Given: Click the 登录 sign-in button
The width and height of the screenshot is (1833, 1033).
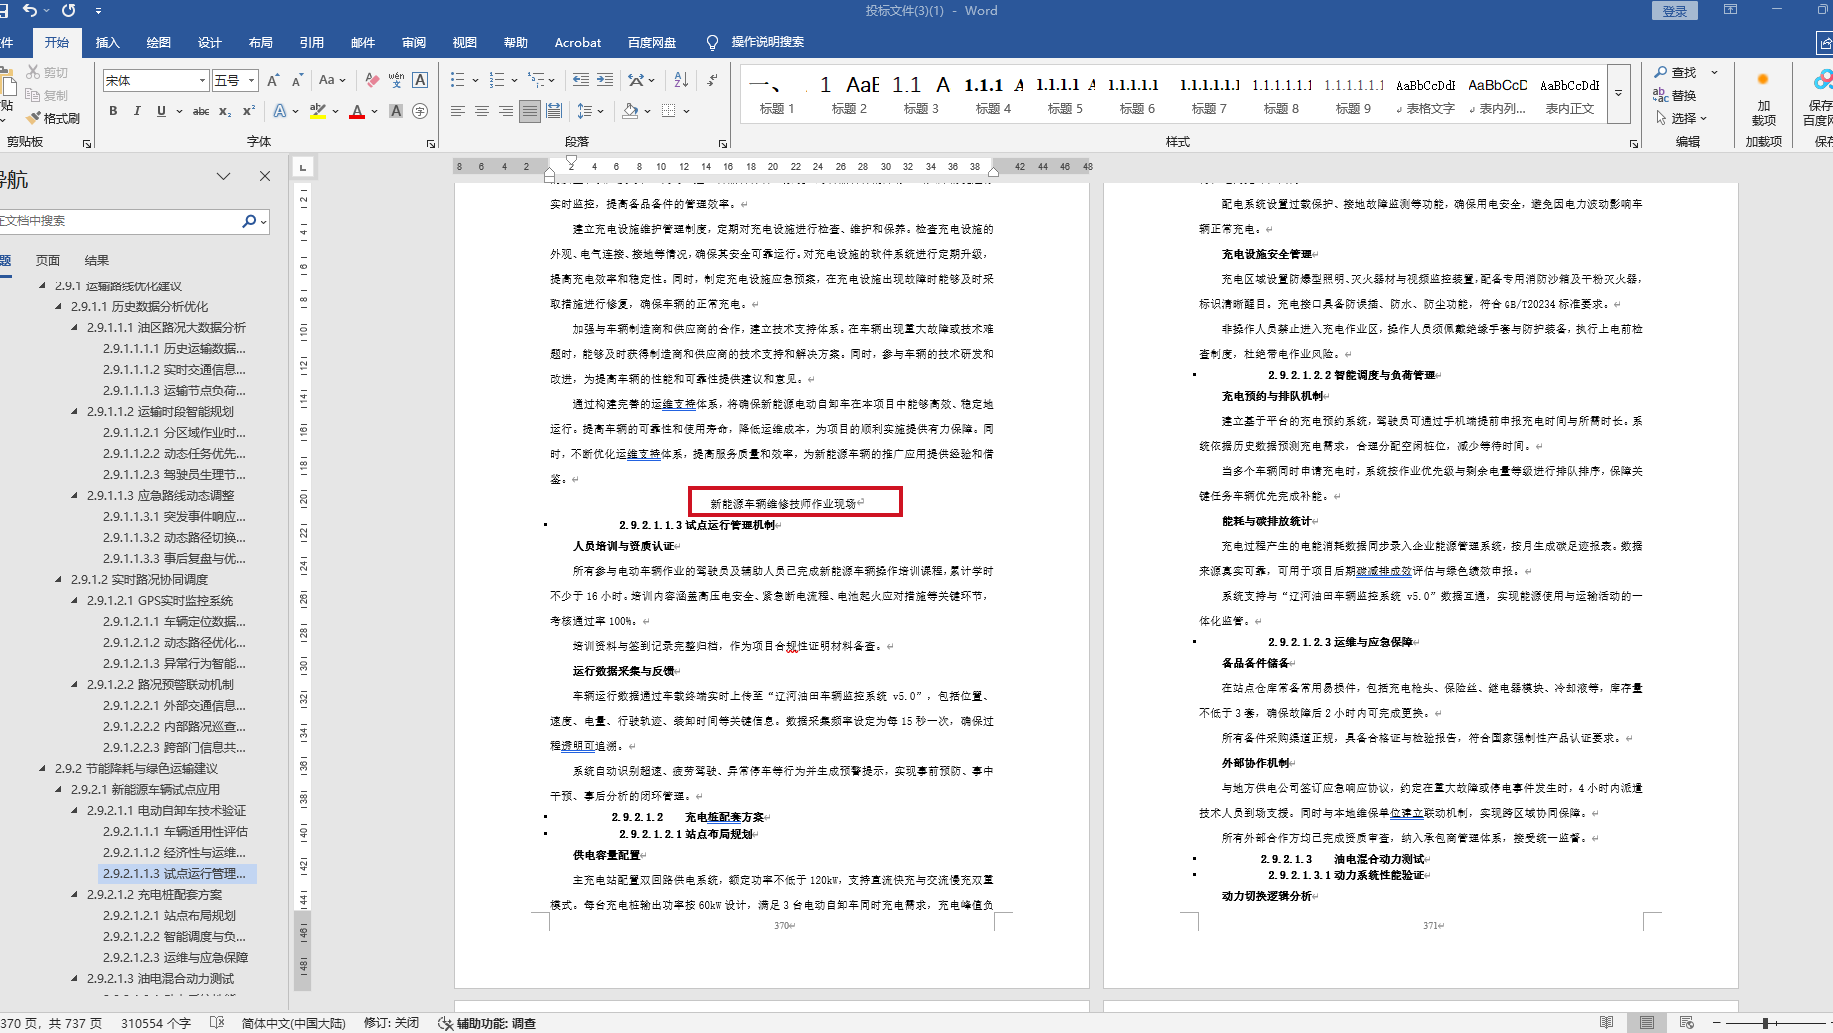Looking at the screenshot, I should [x=1675, y=11].
